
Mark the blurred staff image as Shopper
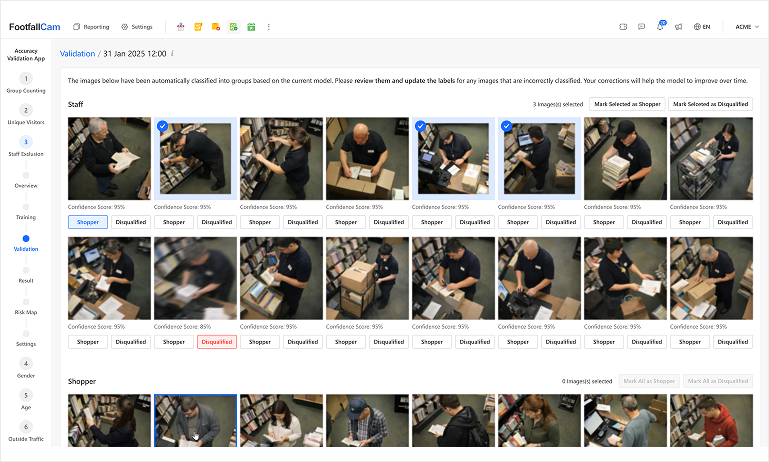tap(174, 342)
